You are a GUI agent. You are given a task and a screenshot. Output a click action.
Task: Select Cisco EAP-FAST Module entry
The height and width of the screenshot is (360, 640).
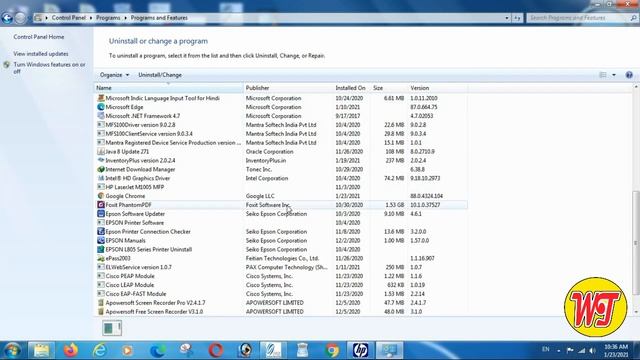(x=281, y=294)
